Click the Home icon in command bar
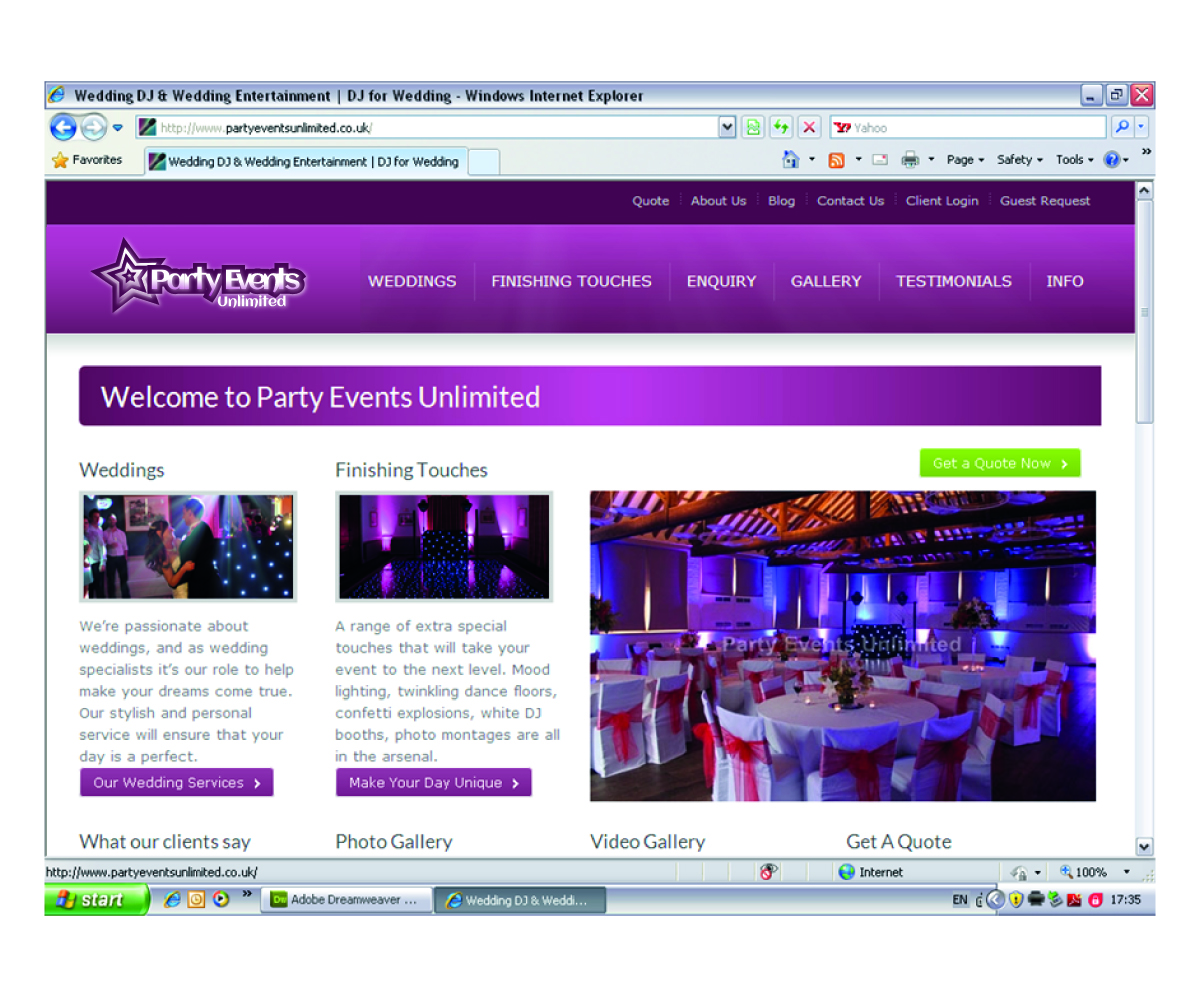1200x1000 pixels. coord(791,160)
